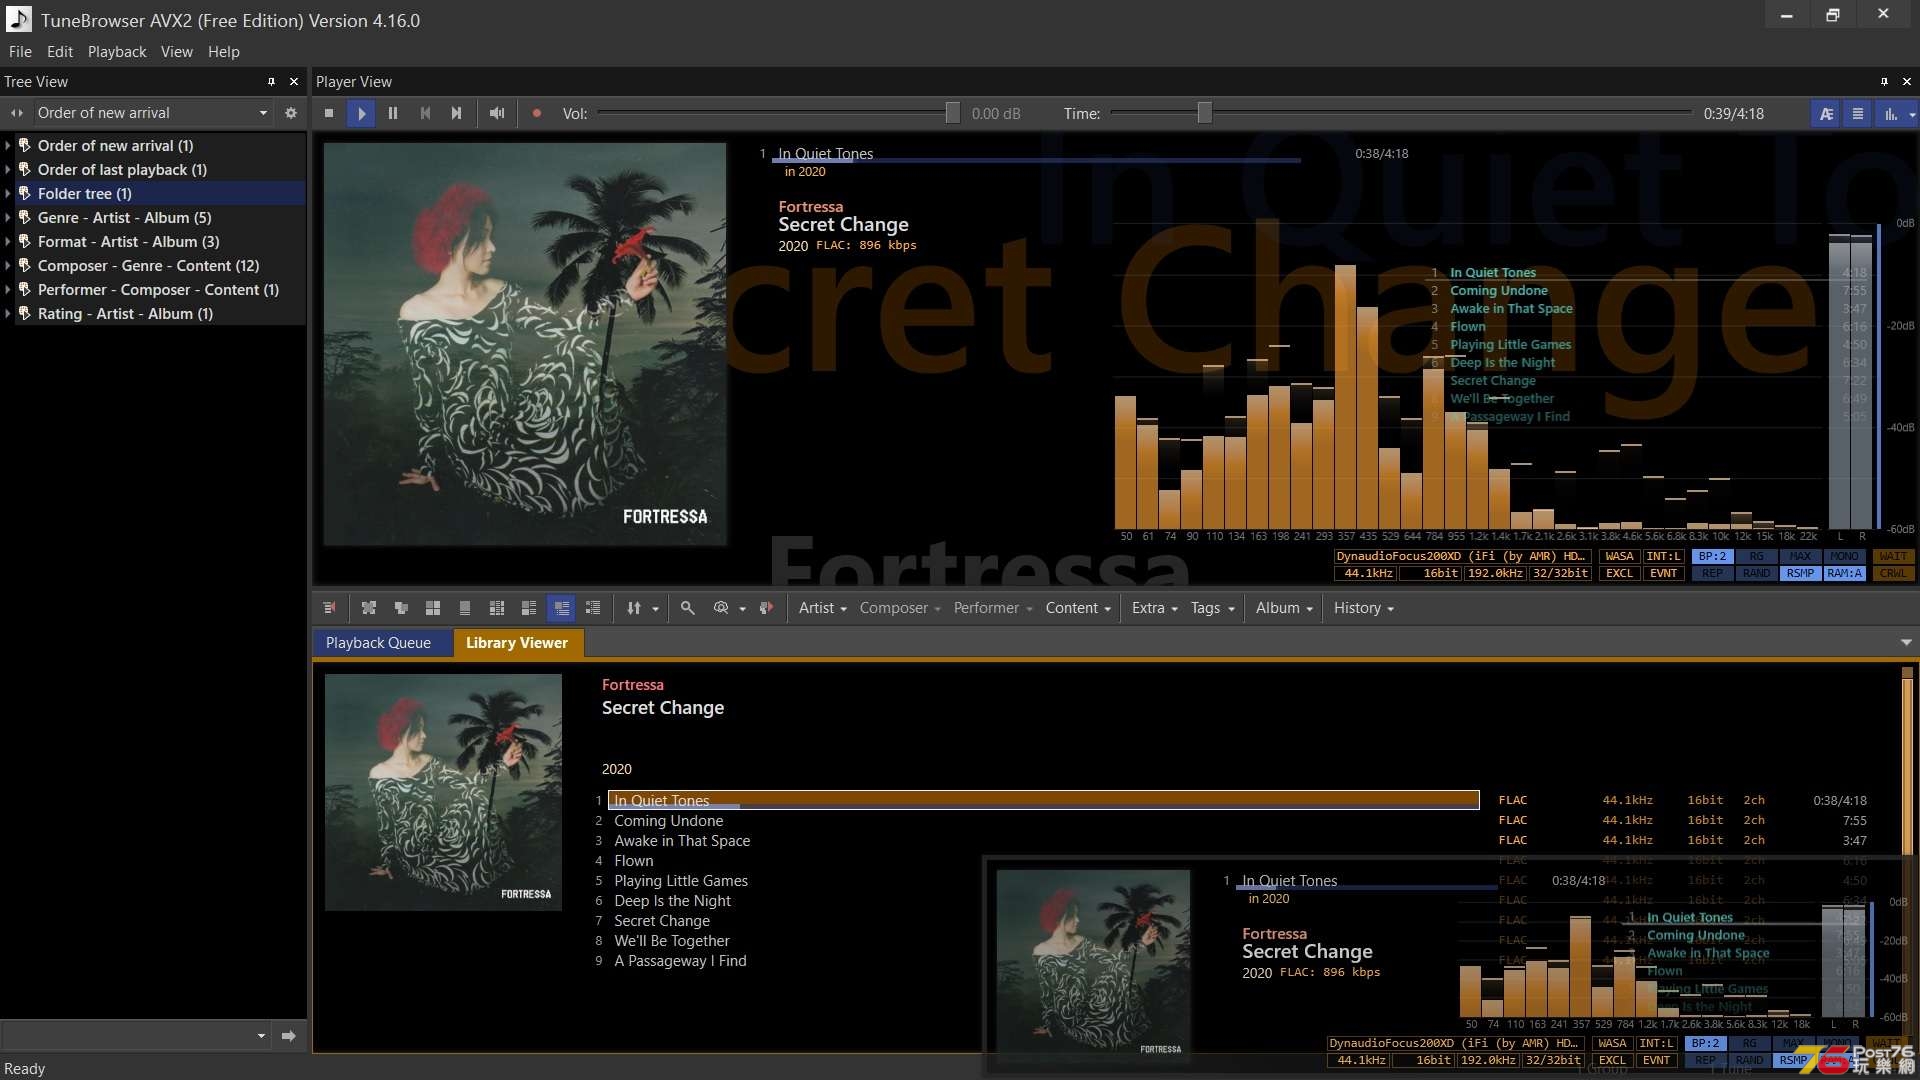This screenshot has height=1080, width=1920.
Task: Toggle the WAIT indicator
Action: tap(1893, 557)
